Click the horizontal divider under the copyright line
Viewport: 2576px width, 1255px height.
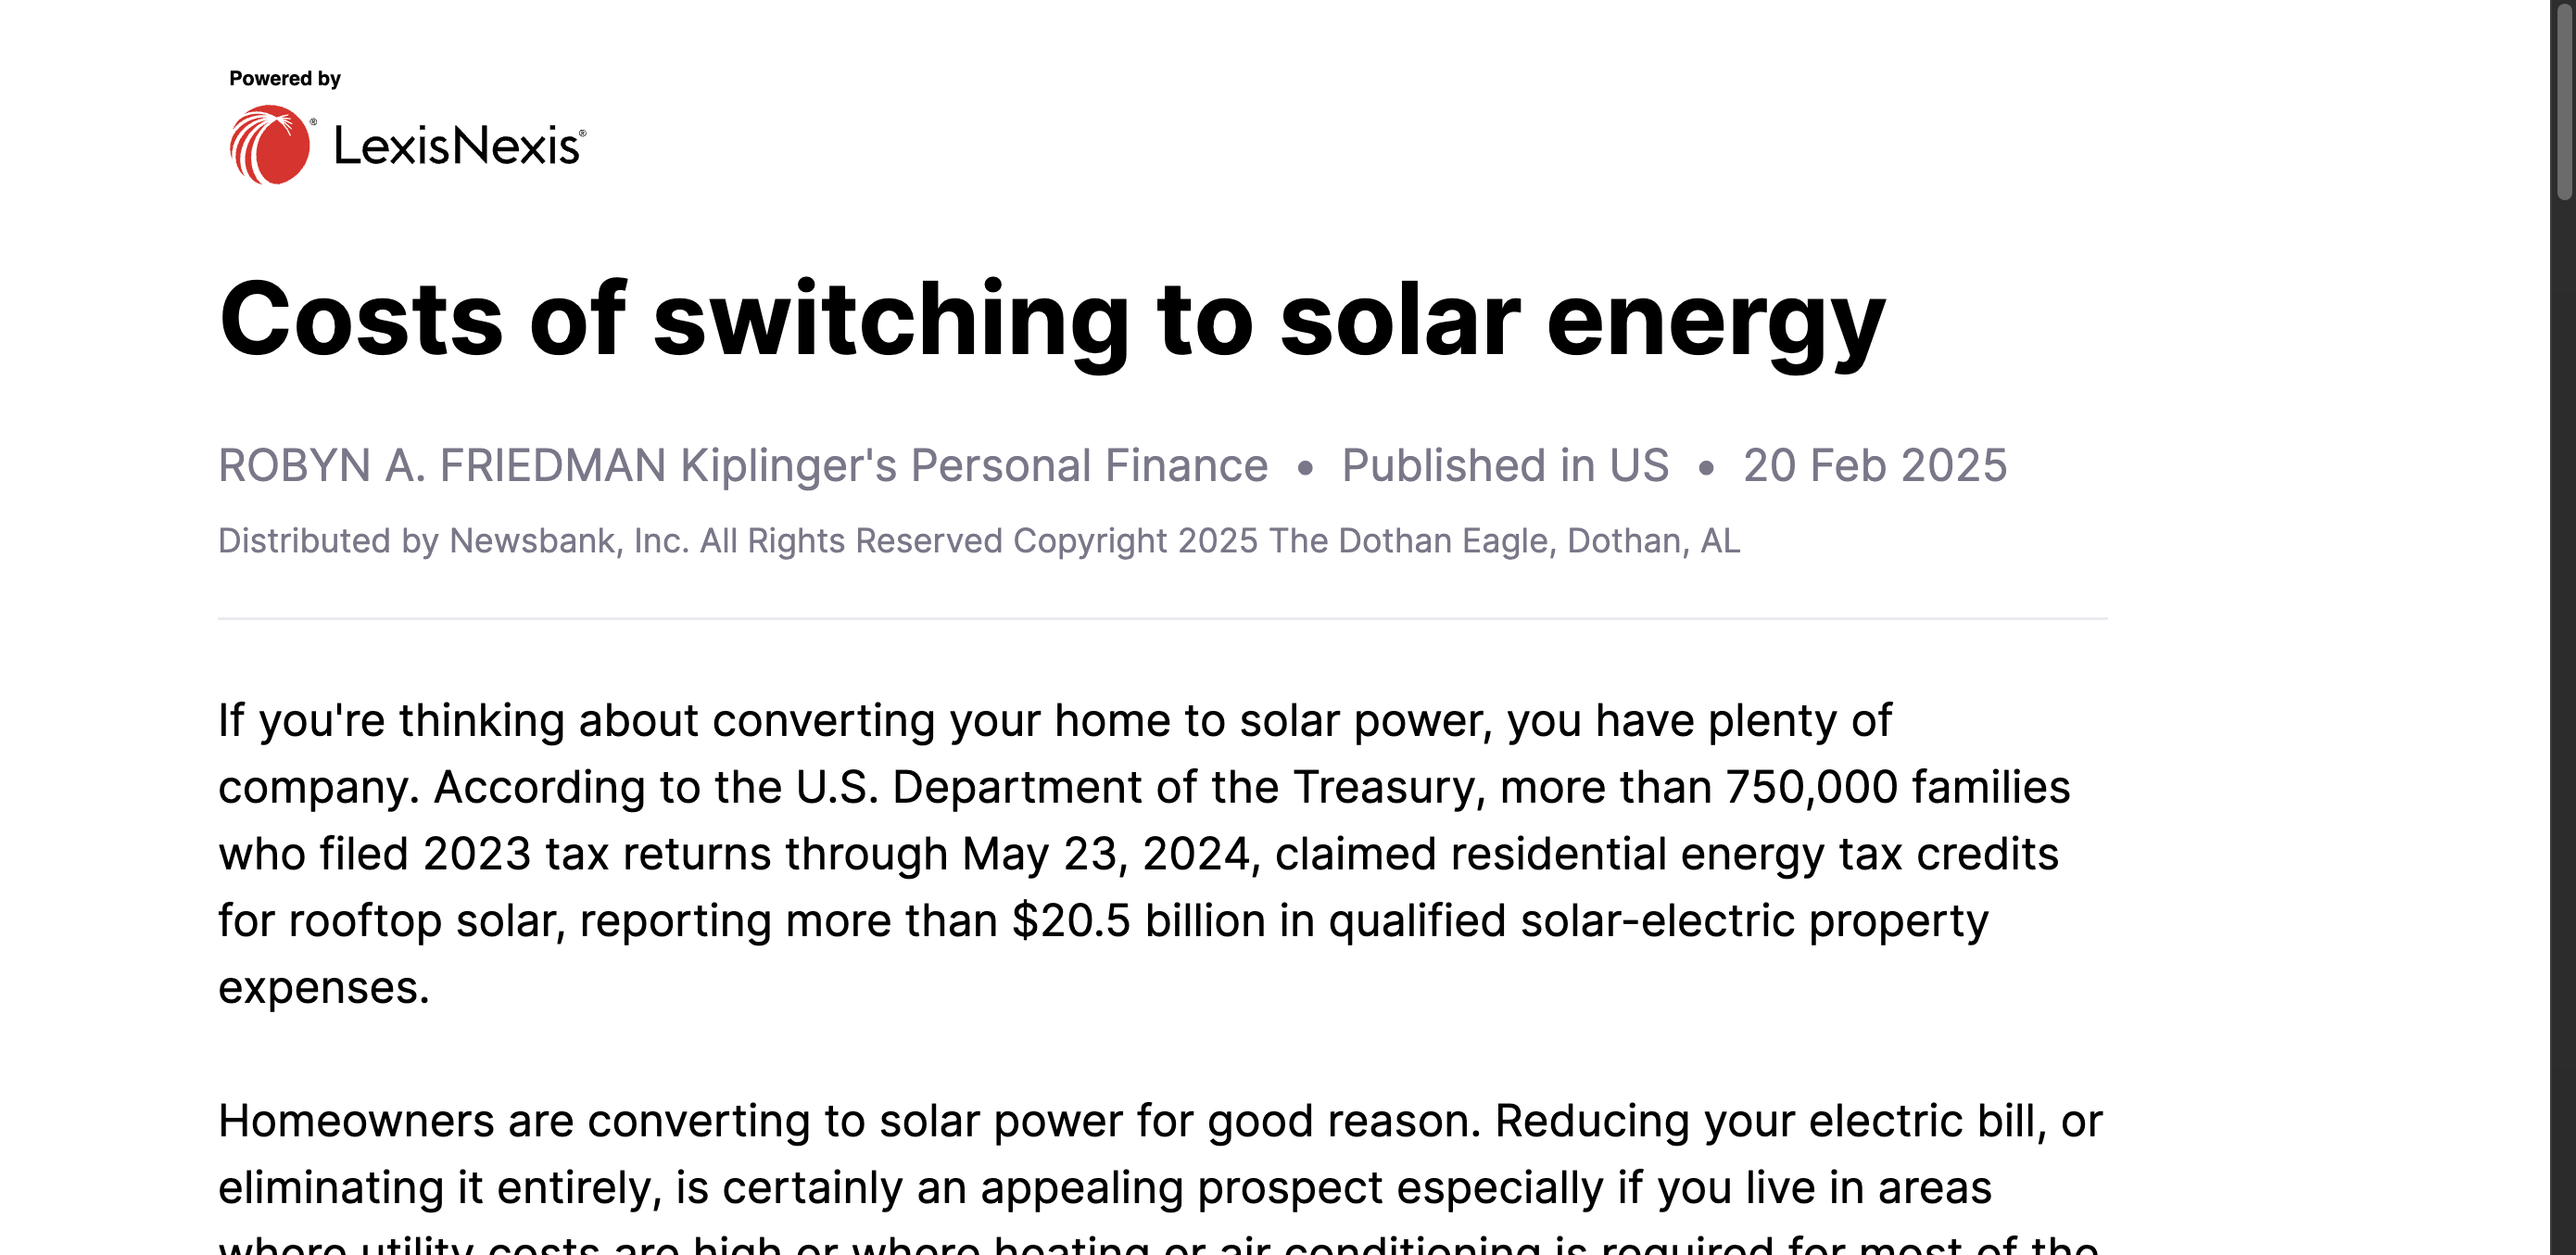click(1162, 619)
